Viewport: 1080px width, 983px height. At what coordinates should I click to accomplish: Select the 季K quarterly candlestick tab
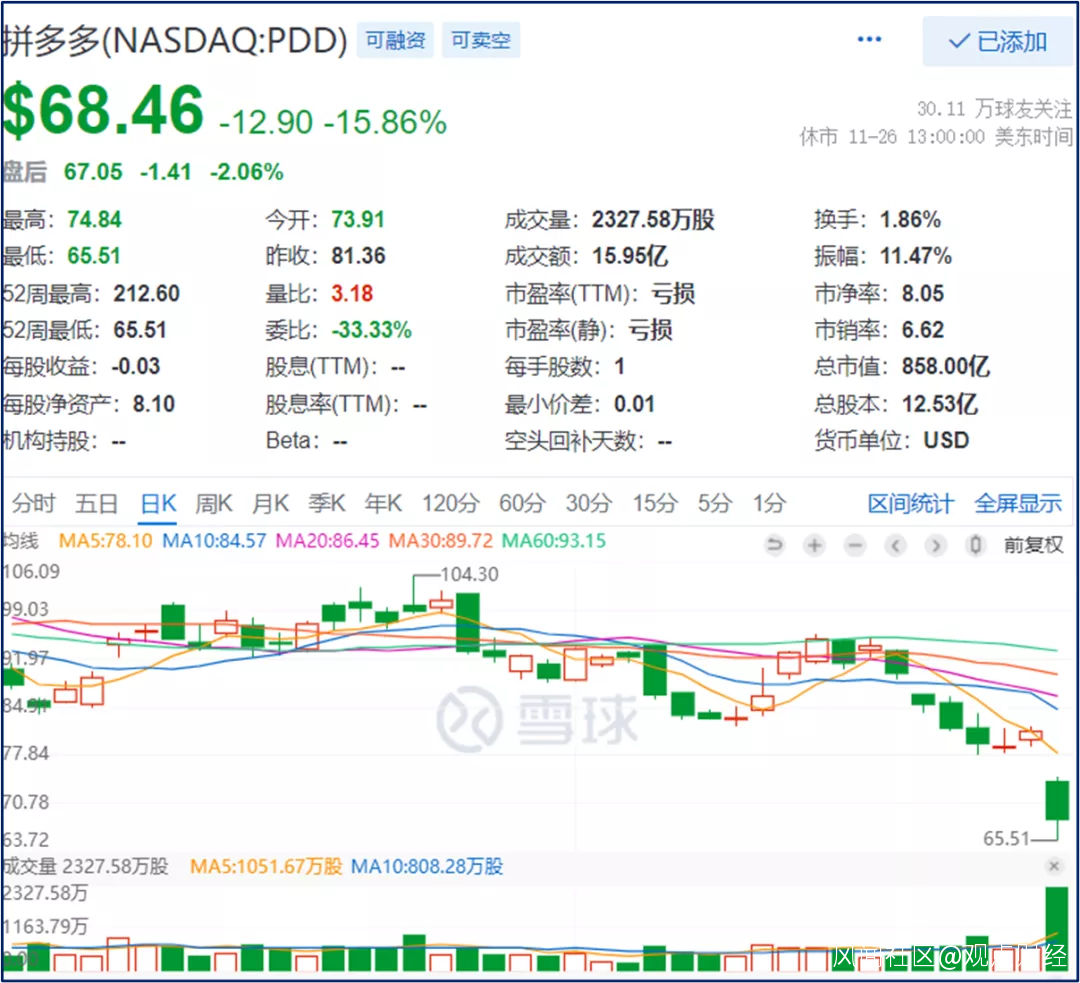tap(326, 504)
